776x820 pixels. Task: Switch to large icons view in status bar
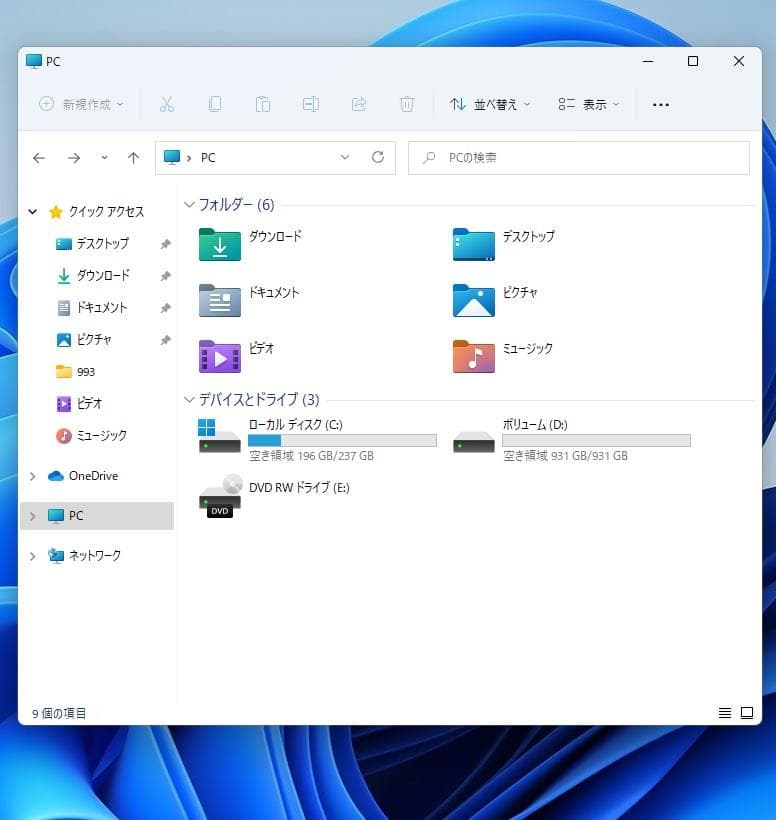coord(746,713)
